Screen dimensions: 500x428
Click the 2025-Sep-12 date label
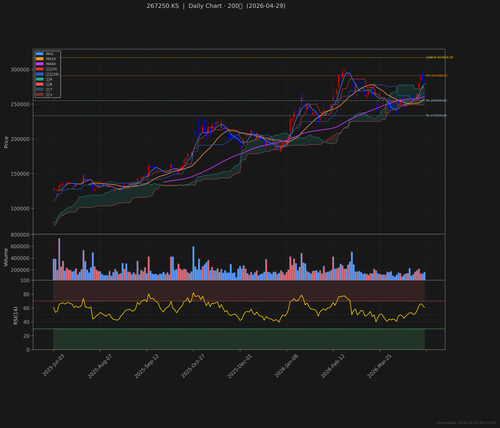pos(146,366)
